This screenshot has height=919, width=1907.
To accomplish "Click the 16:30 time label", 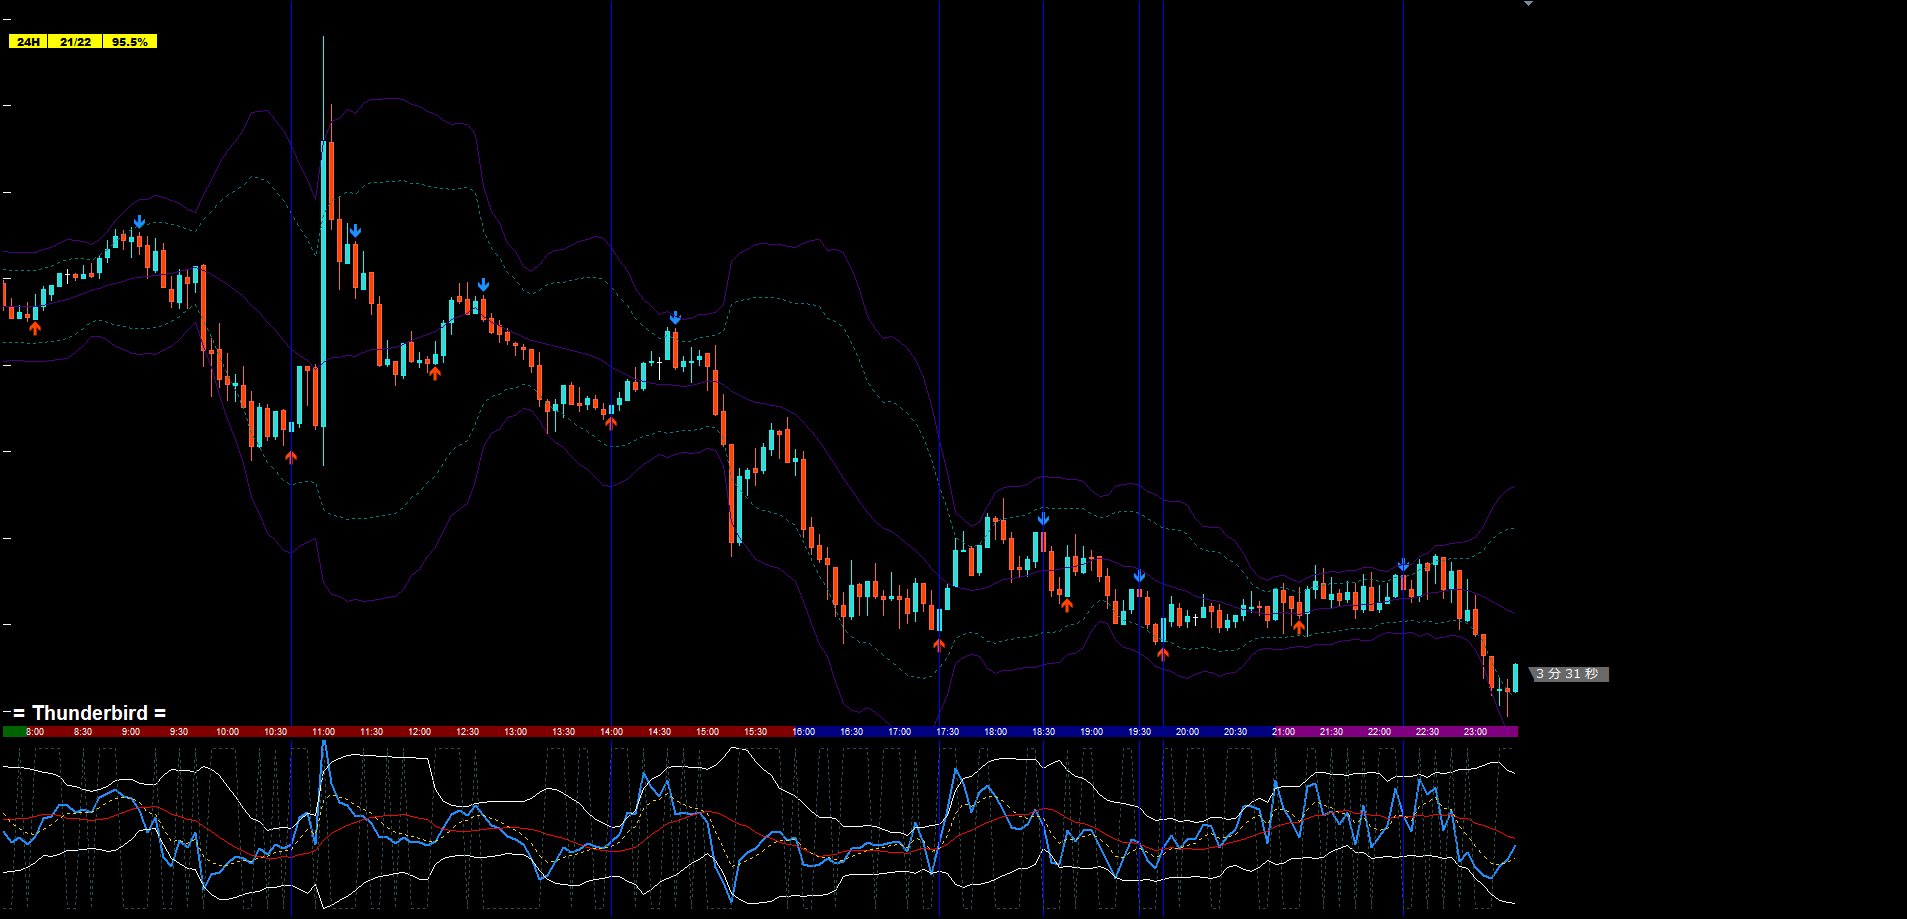I will click(x=851, y=732).
